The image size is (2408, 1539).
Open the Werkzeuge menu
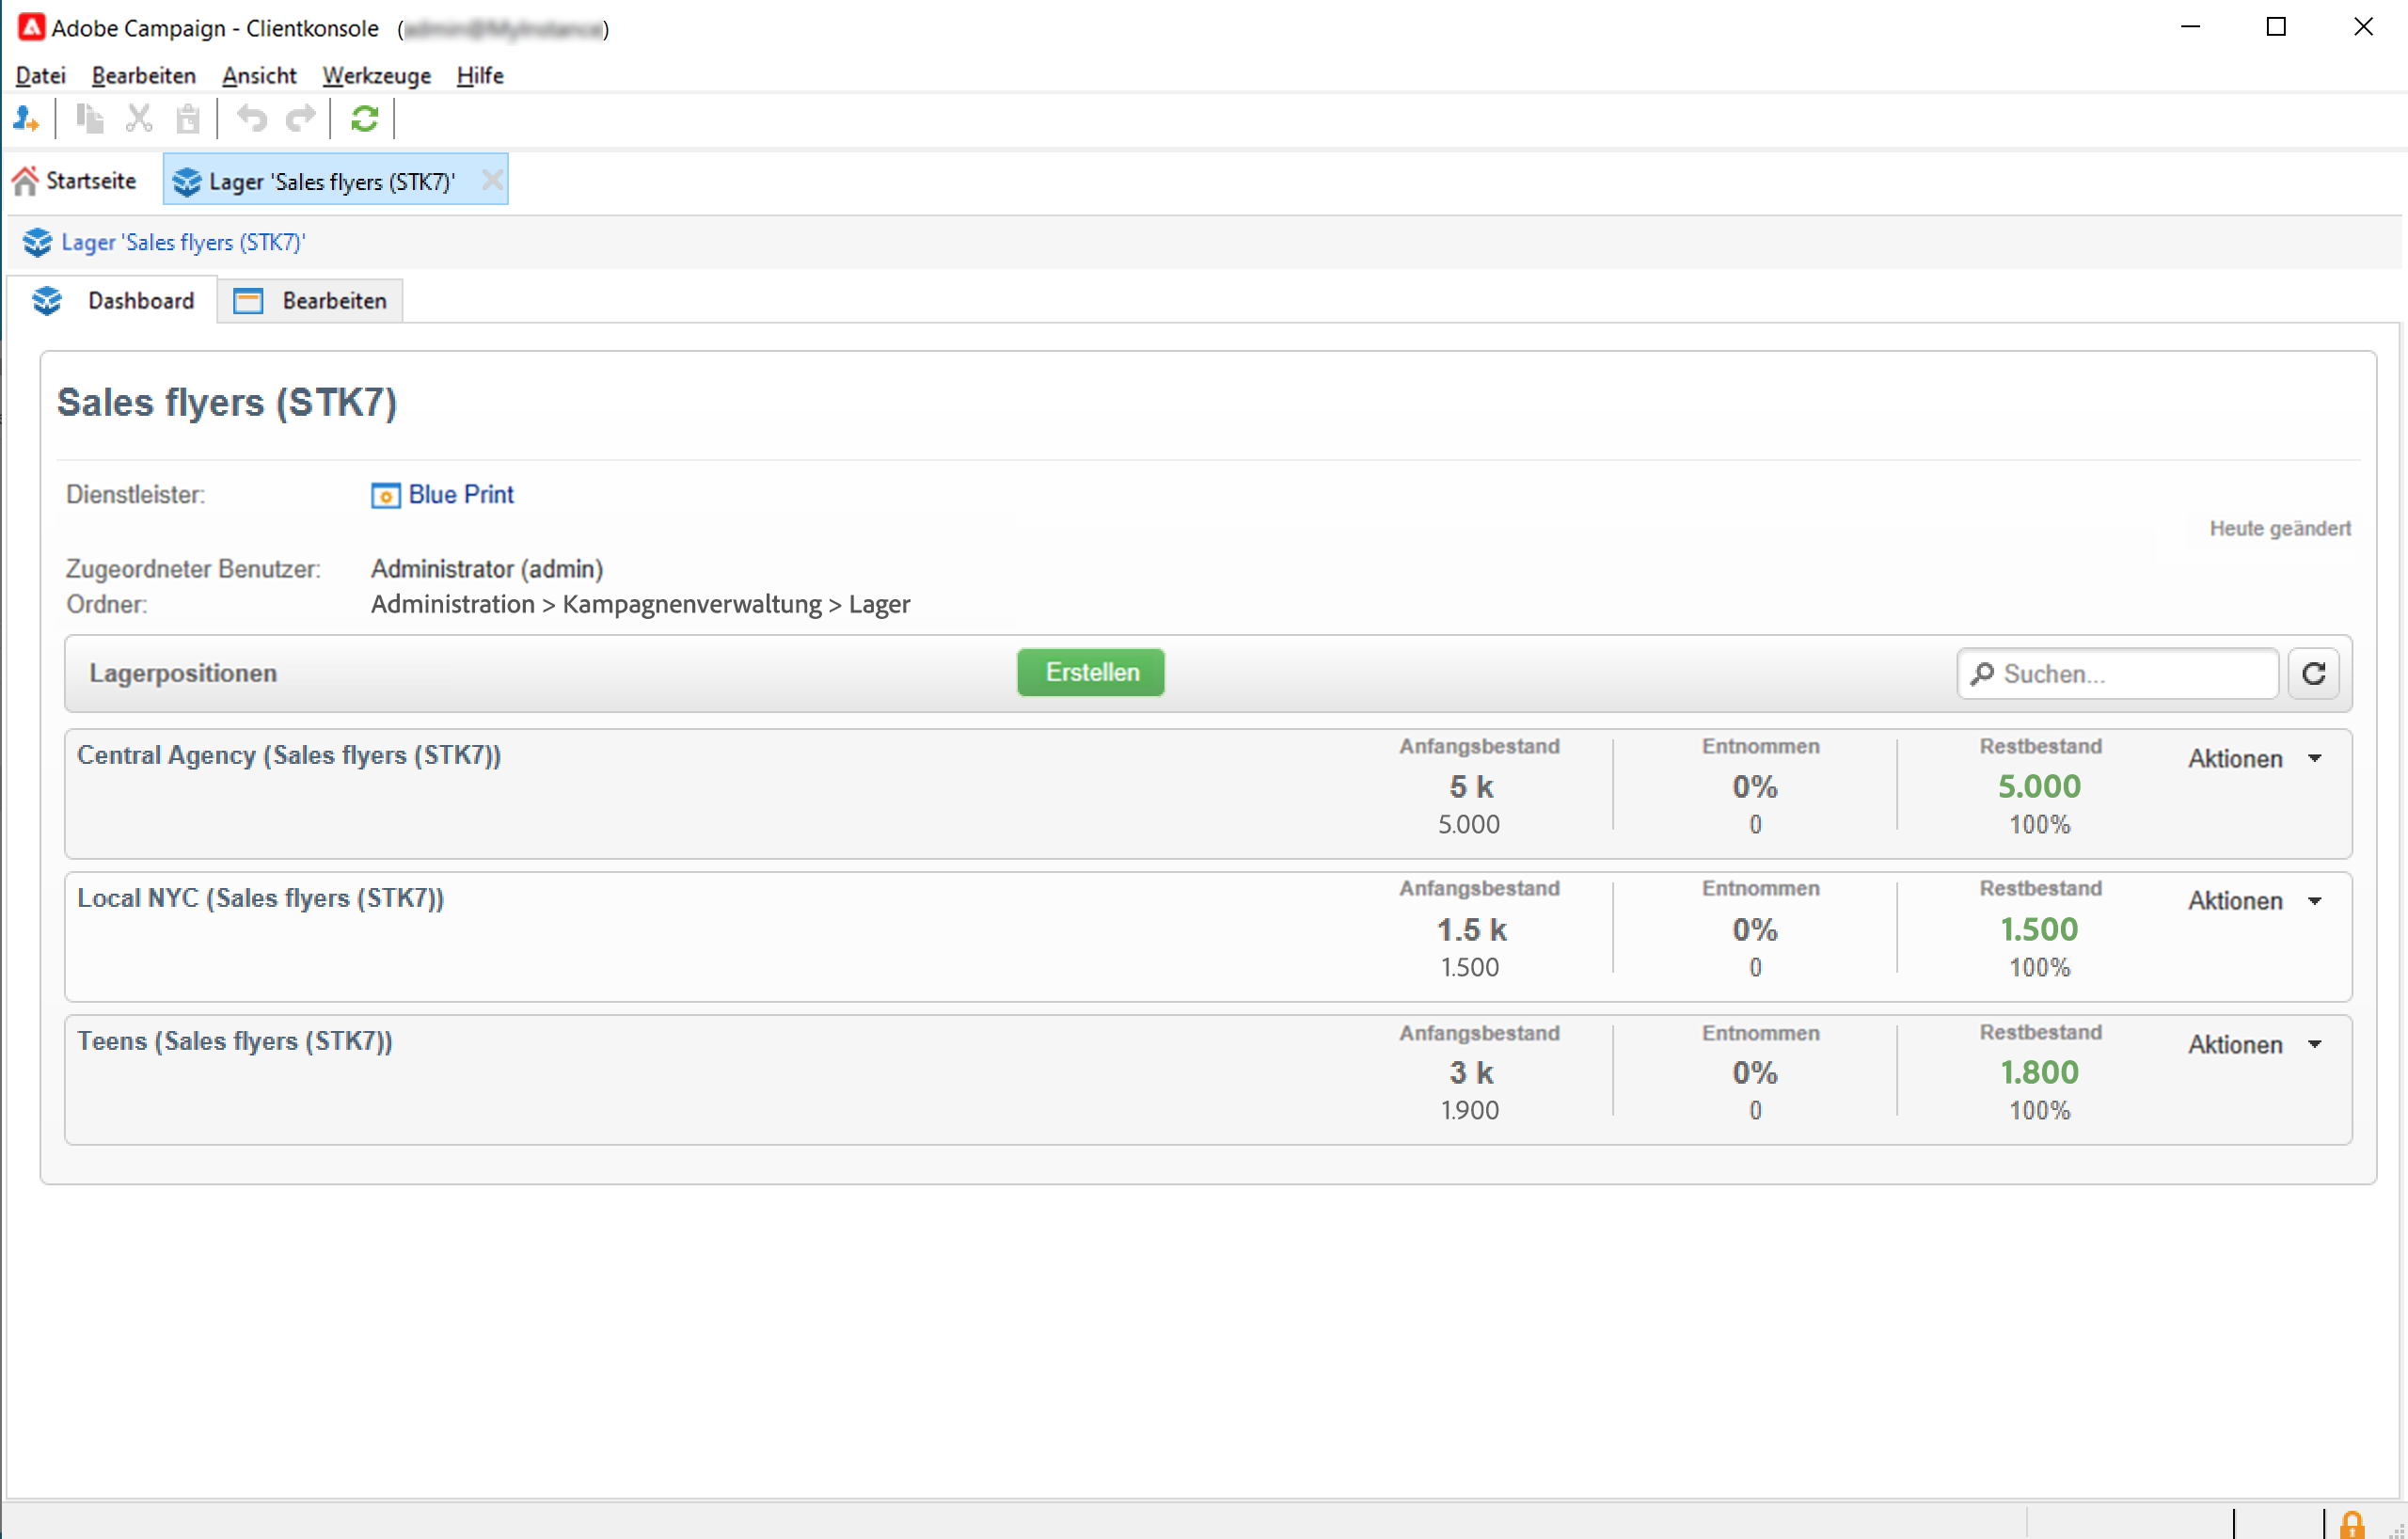point(376,76)
